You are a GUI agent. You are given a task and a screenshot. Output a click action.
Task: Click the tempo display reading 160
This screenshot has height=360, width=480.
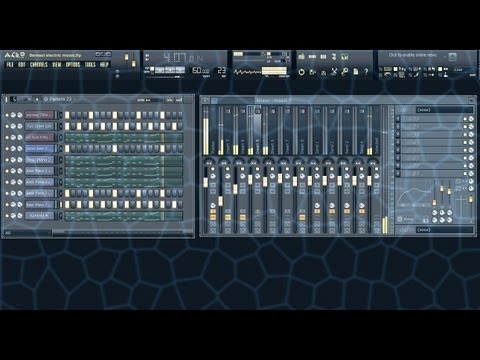pos(200,70)
